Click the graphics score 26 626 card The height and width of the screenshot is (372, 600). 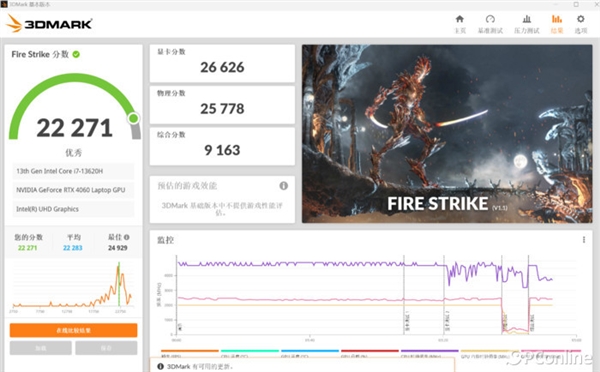(222, 64)
